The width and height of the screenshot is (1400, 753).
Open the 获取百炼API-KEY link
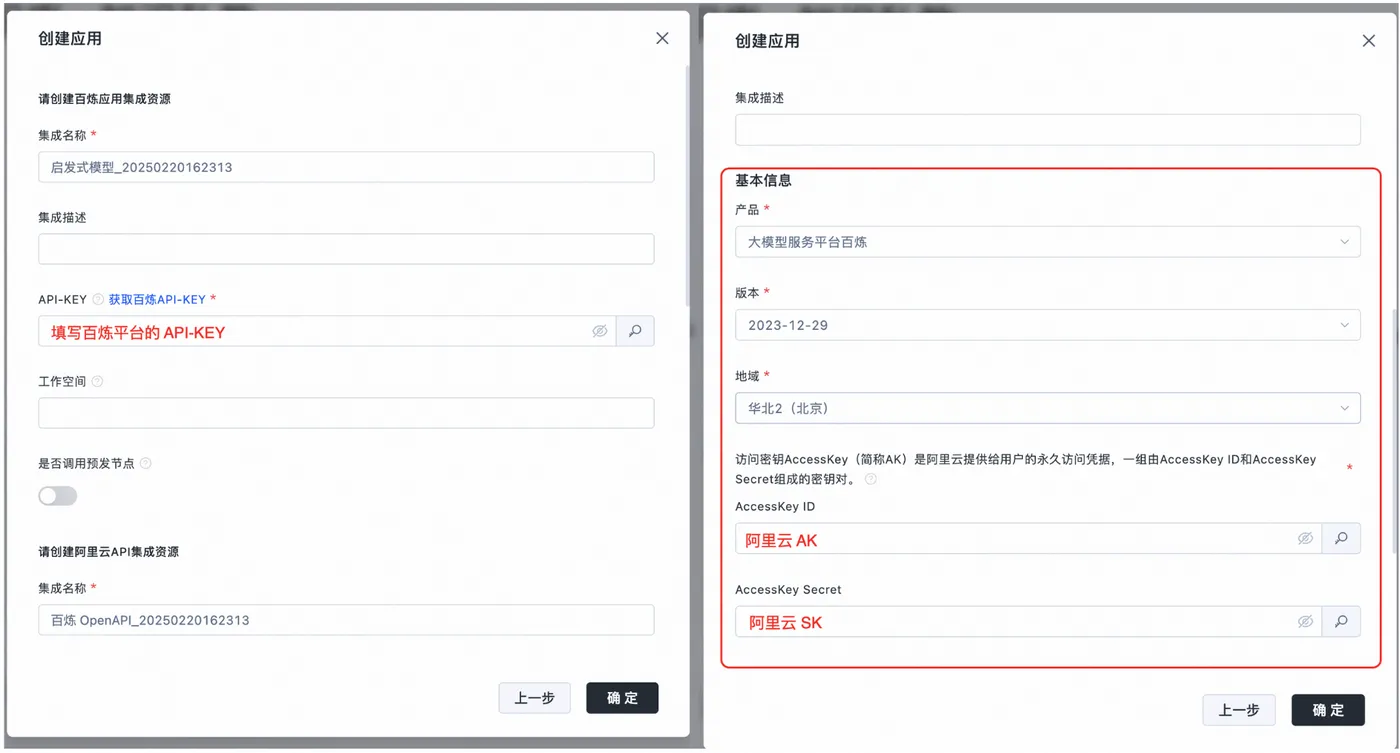(157, 299)
